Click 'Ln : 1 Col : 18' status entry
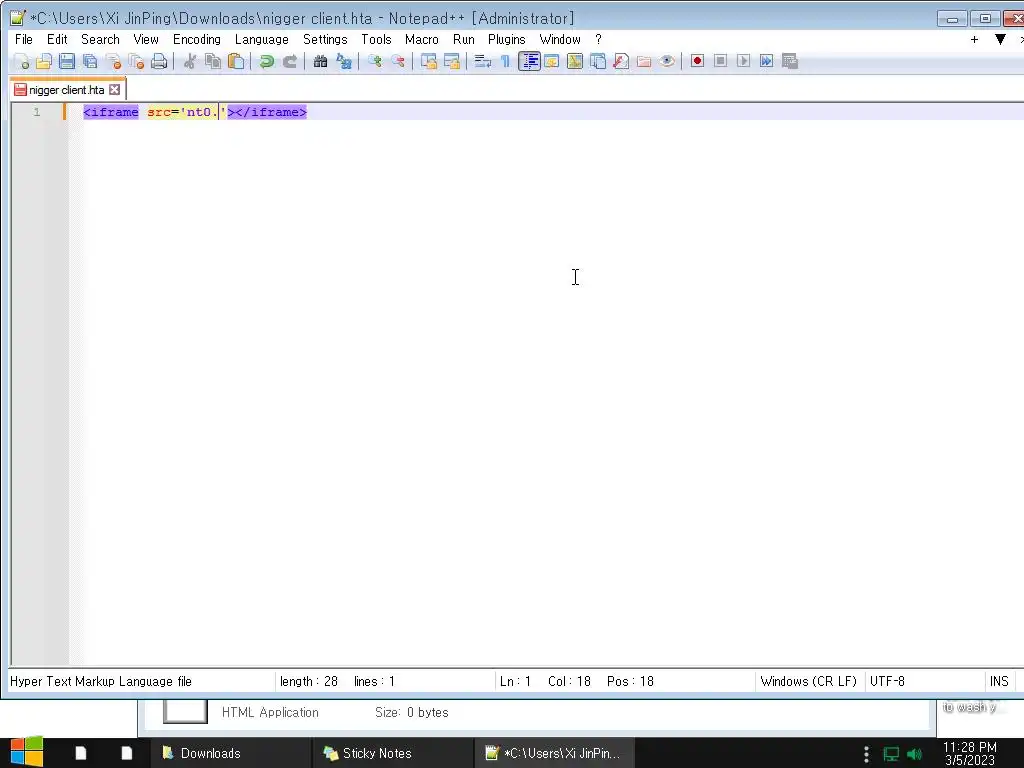The image size is (1024, 768). [545, 681]
